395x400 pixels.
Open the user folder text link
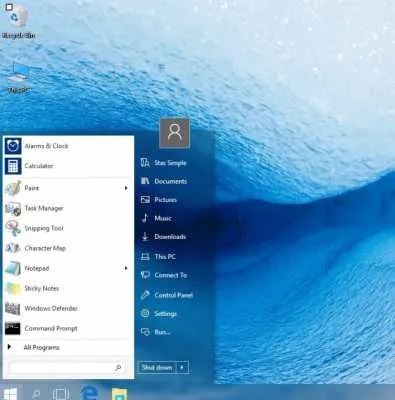(170, 163)
